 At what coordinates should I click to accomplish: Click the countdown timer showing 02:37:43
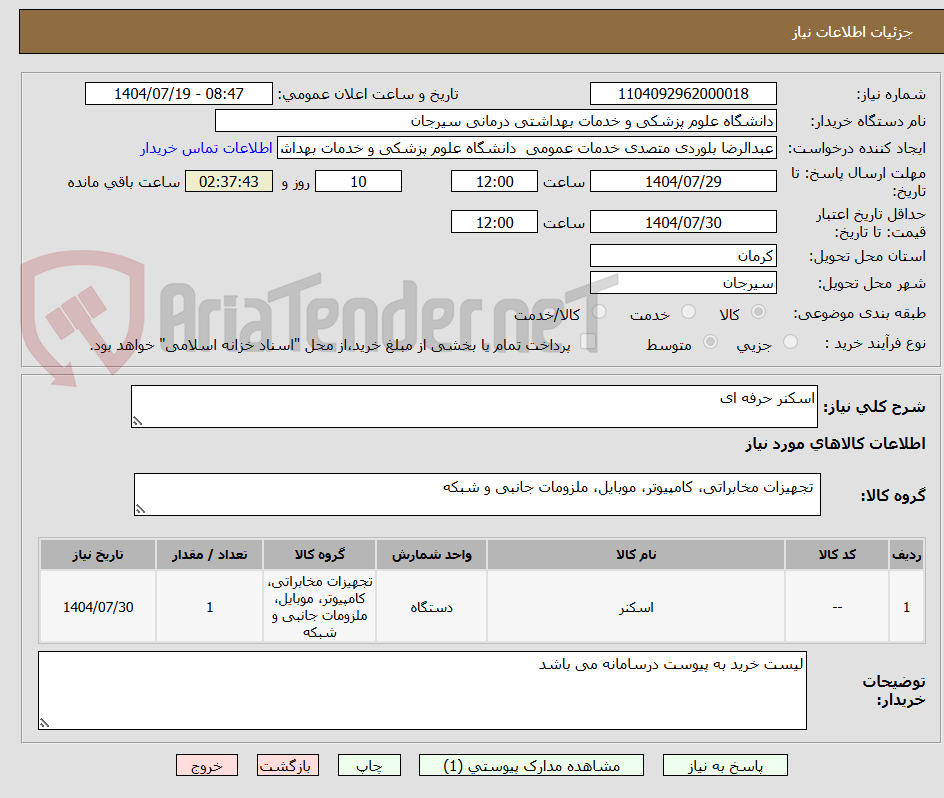[228, 181]
